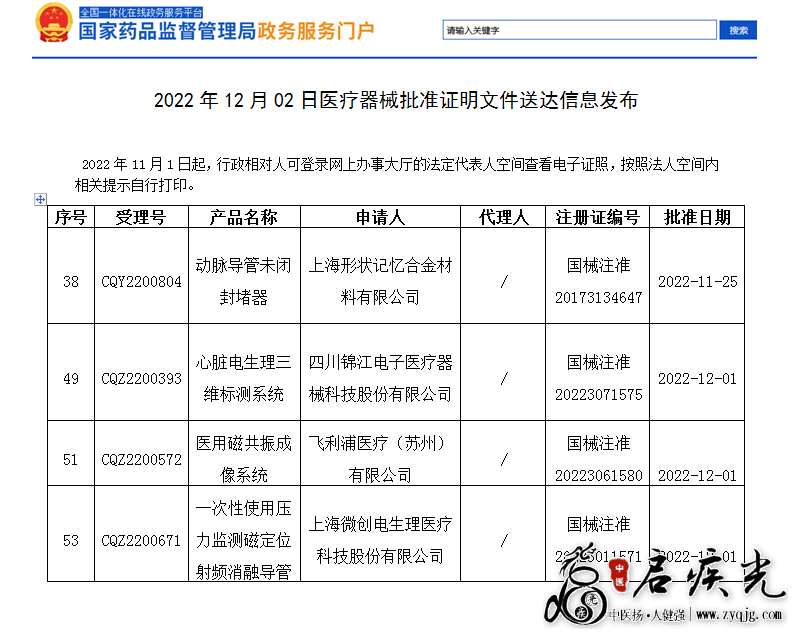Click the table move handle icon

pos(40,199)
